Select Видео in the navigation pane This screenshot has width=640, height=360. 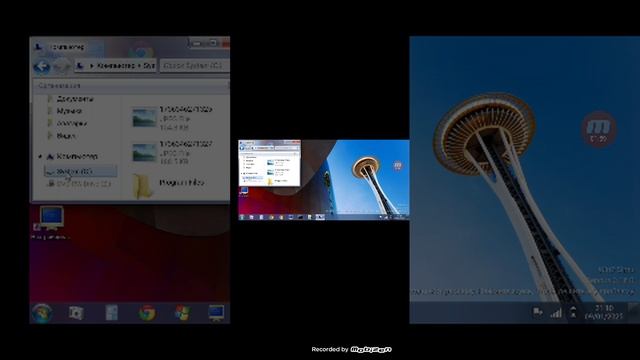point(61,136)
